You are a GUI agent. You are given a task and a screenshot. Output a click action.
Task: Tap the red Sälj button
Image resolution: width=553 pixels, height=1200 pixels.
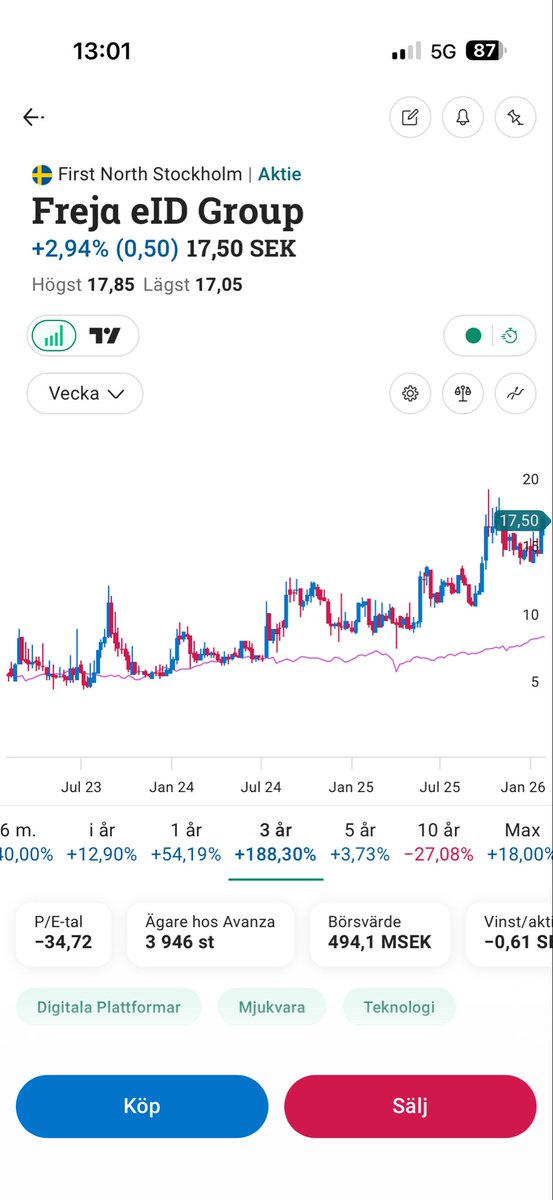click(410, 1106)
